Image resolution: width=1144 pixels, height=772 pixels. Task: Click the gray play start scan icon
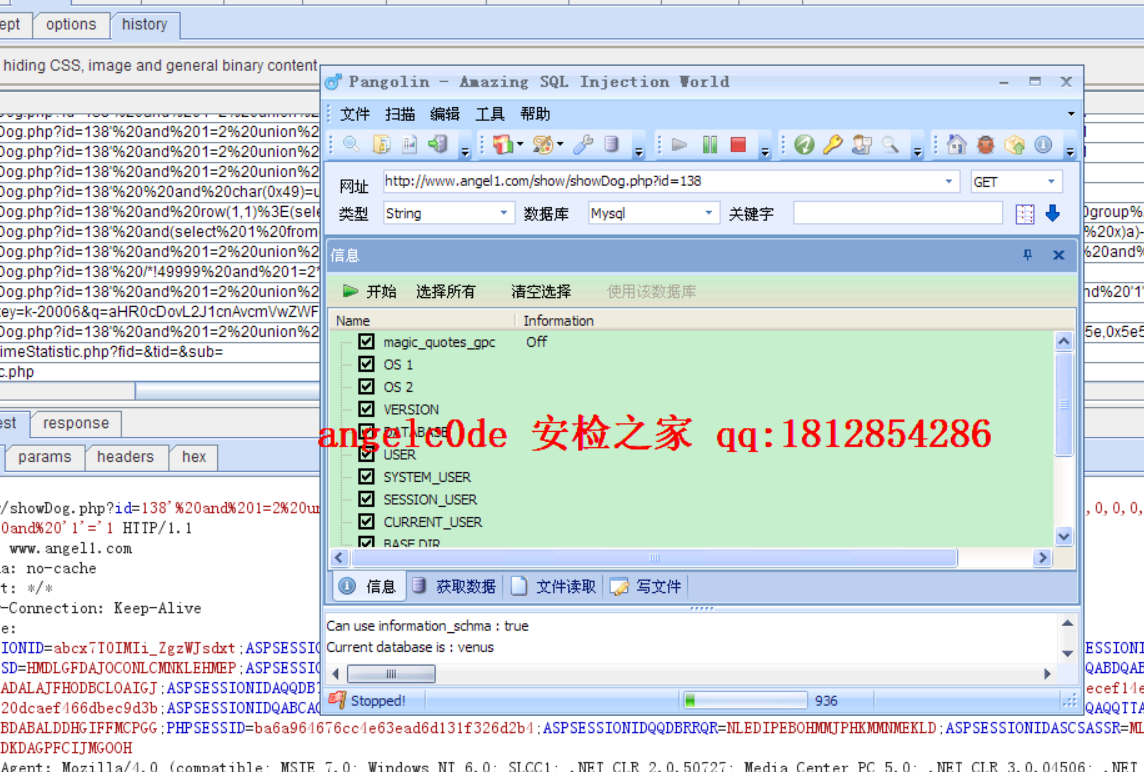(680, 144)
